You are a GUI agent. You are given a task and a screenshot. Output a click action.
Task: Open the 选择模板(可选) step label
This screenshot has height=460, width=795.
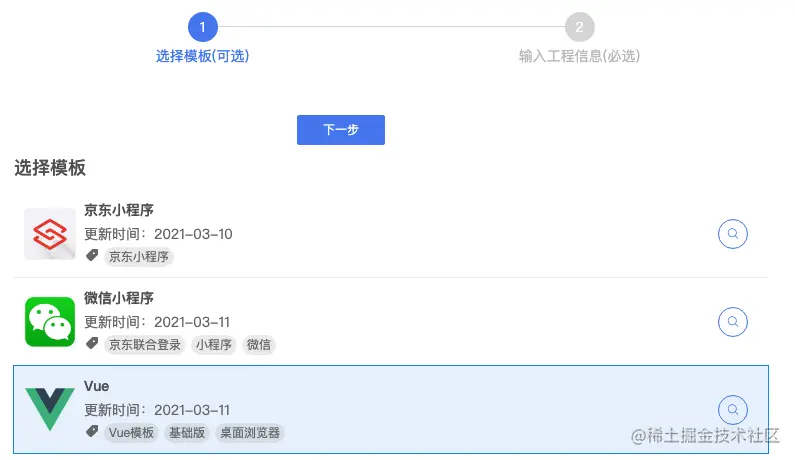tap(202, 56)
